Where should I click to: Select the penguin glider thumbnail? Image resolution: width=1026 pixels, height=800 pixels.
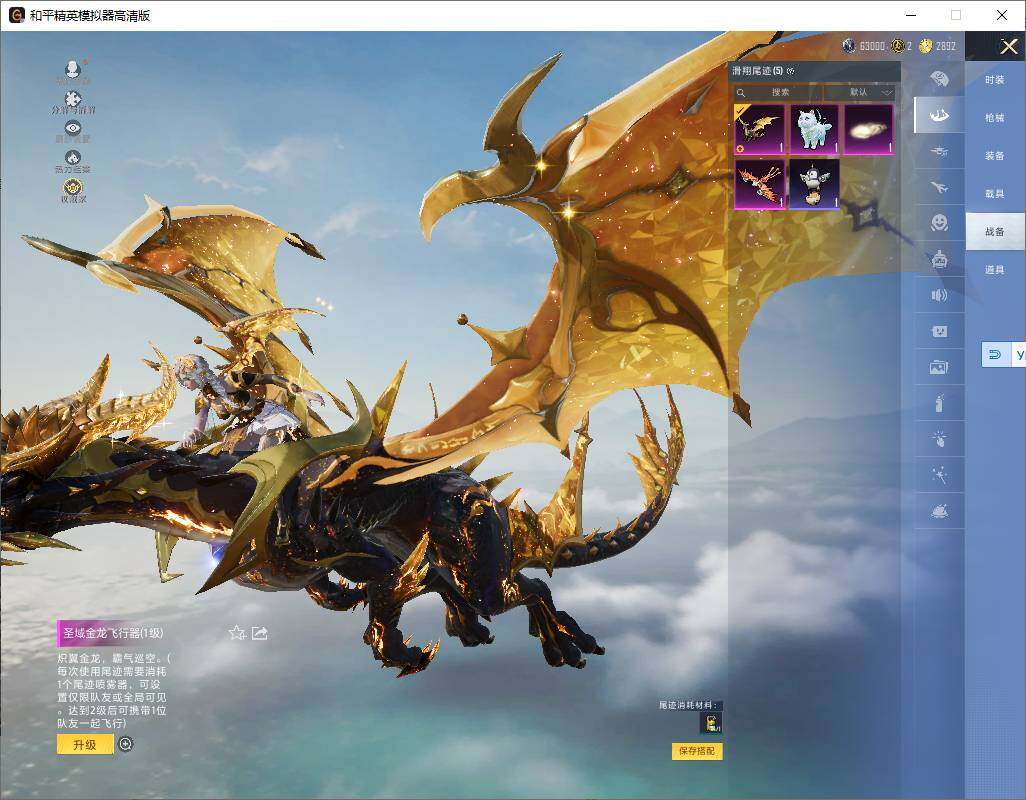(x=814, y=184)
